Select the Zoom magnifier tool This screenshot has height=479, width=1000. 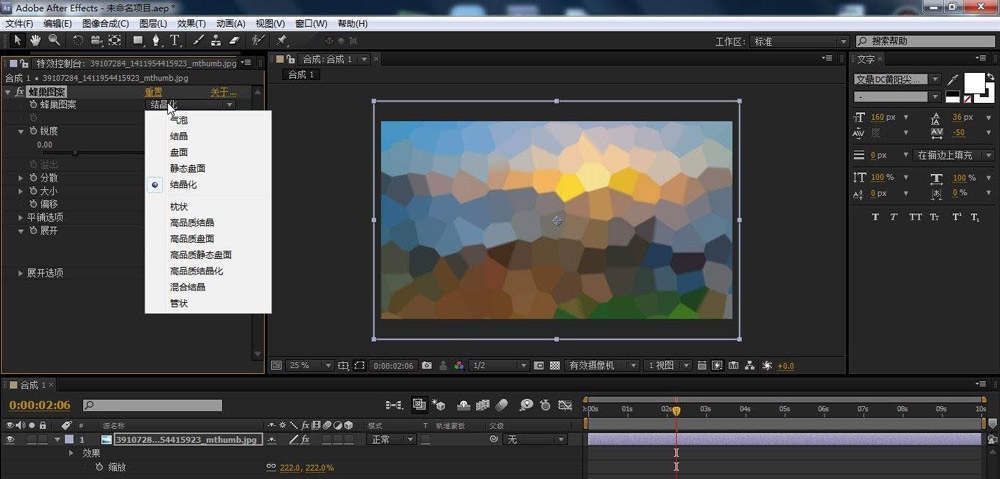(54, 41)
